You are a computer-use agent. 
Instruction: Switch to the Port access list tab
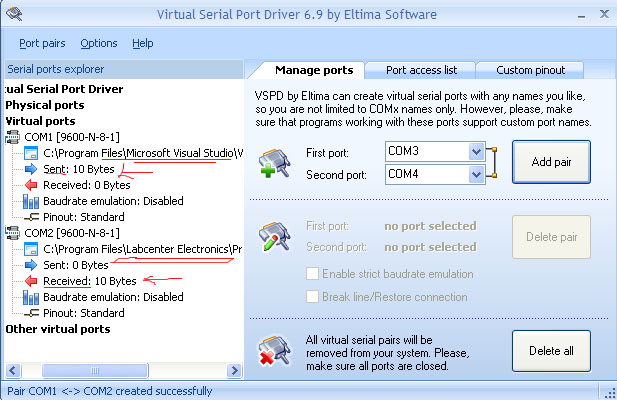coord(421,70)
